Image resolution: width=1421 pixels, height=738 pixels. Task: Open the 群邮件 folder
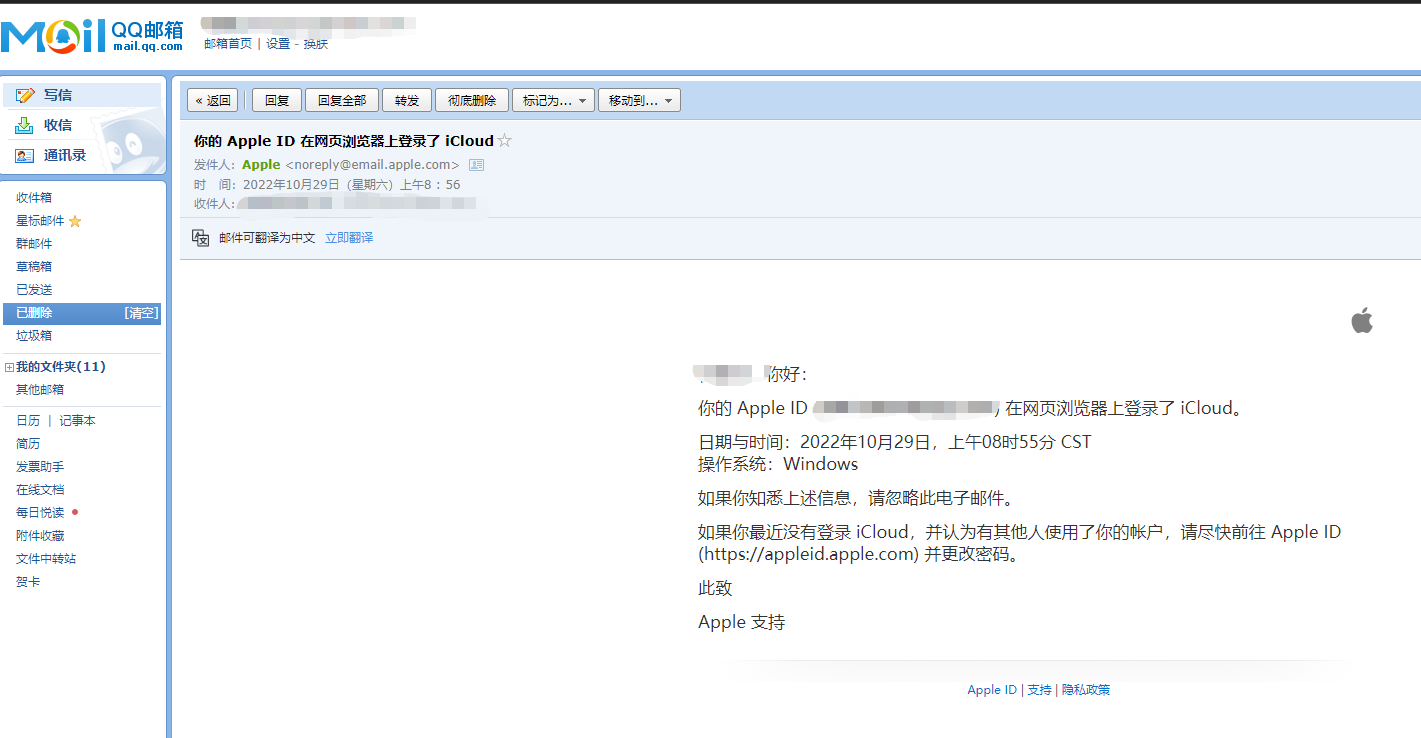point(34,244)
